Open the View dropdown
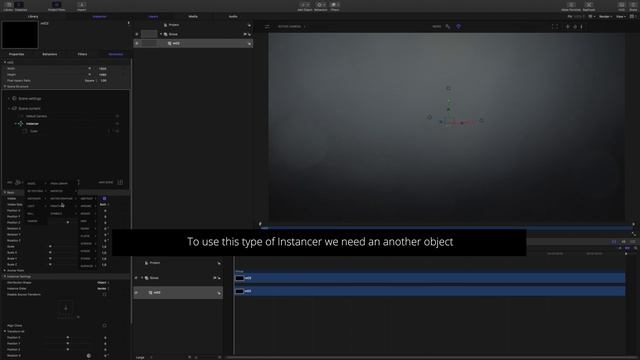 pyautogui.click(x=621, y=17)
